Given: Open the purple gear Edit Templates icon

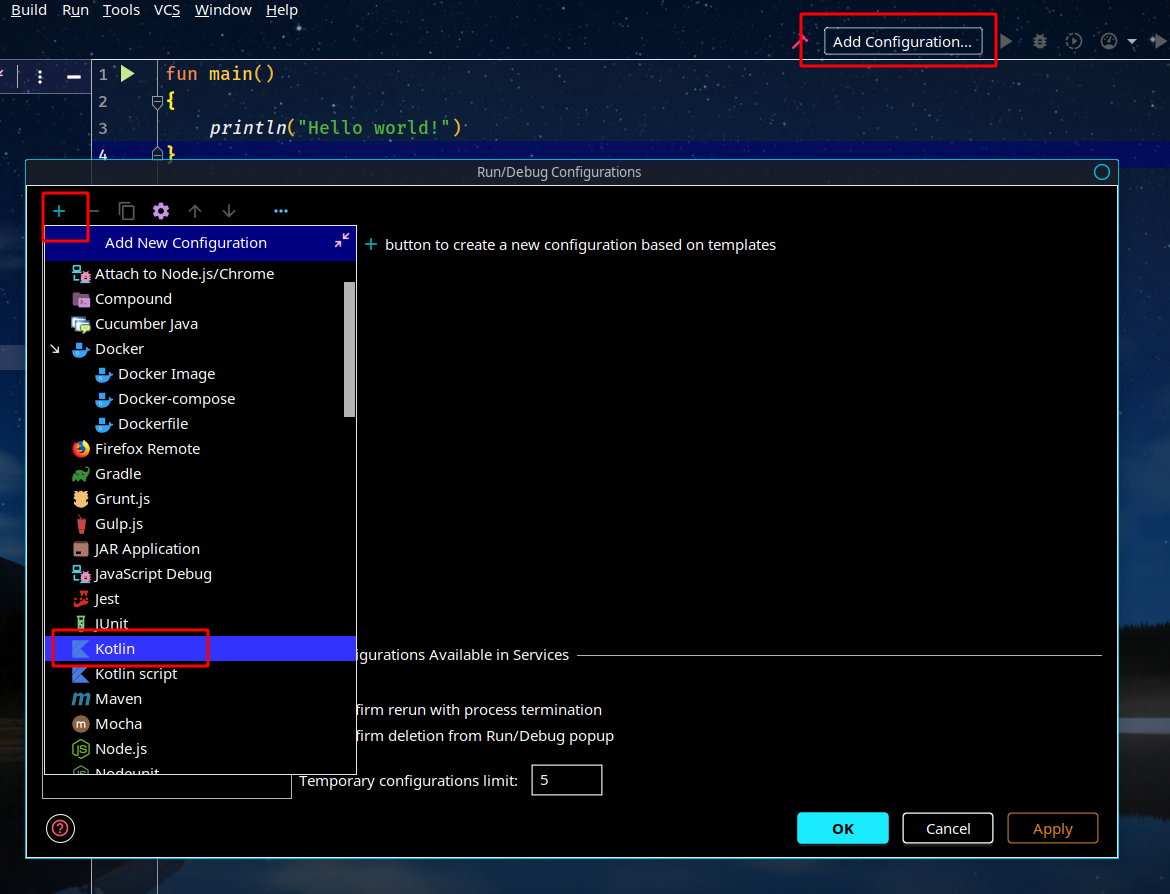Looking at the screenshot, I should click(x=160, y=211).
